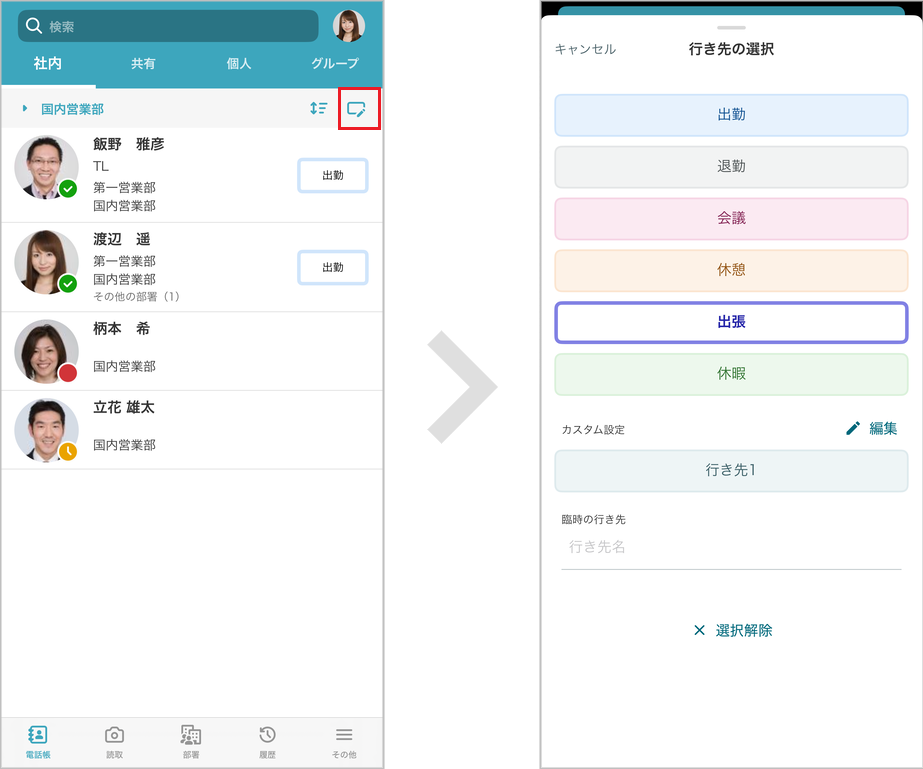Select the 退勤 destination option

coord(731,167)
